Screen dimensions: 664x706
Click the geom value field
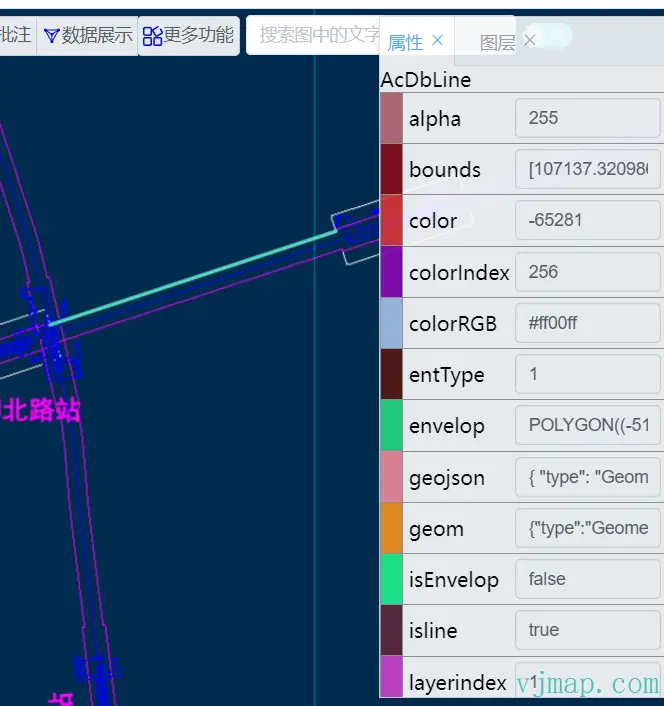[587, 528]
